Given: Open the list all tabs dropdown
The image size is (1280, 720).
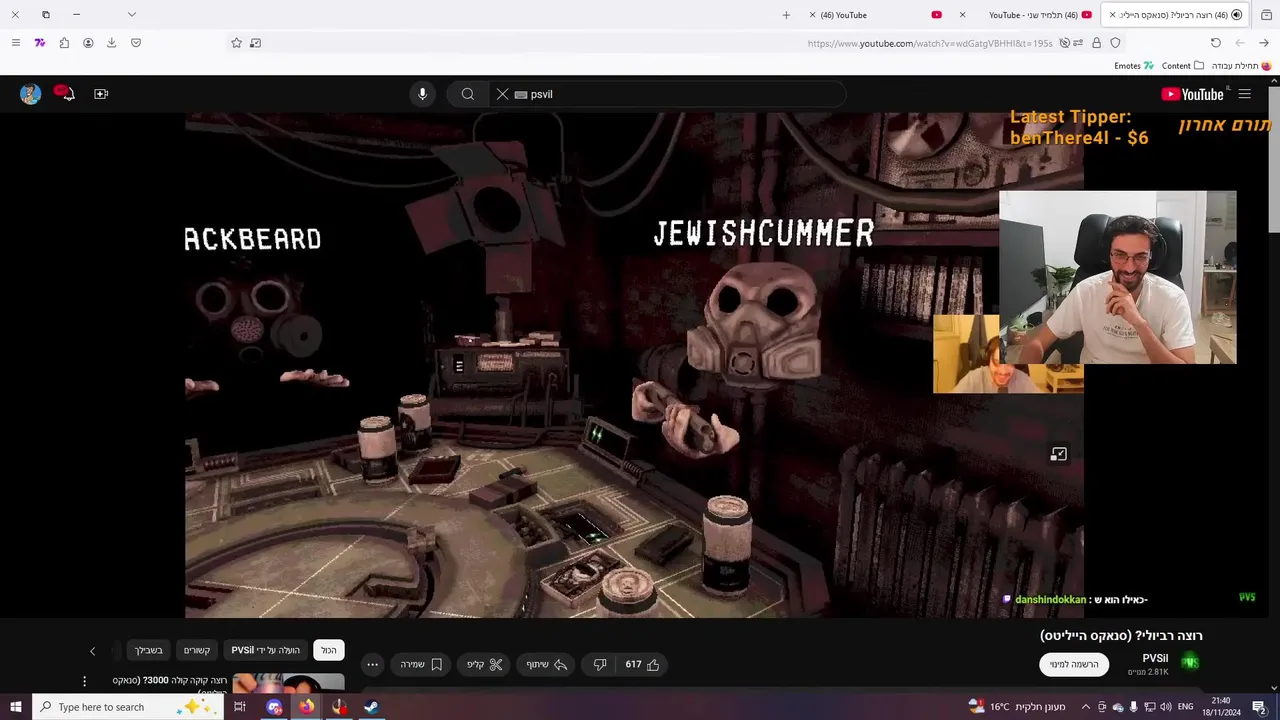Looking at the screenshot, I should [x=132, y=15].
